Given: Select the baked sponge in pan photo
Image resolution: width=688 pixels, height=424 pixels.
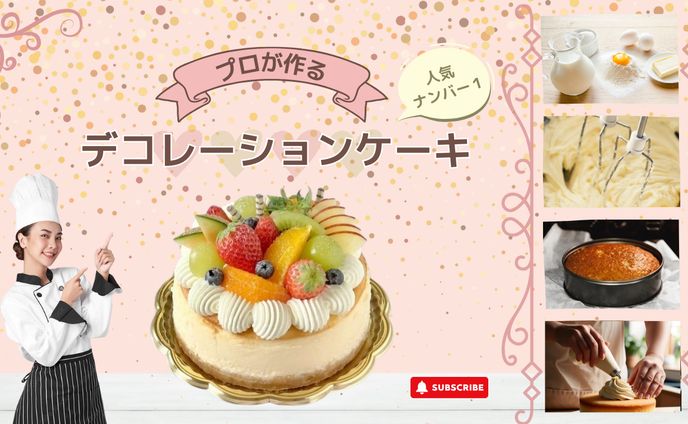Looking at the screenshot, I should [x=612, y=265].
